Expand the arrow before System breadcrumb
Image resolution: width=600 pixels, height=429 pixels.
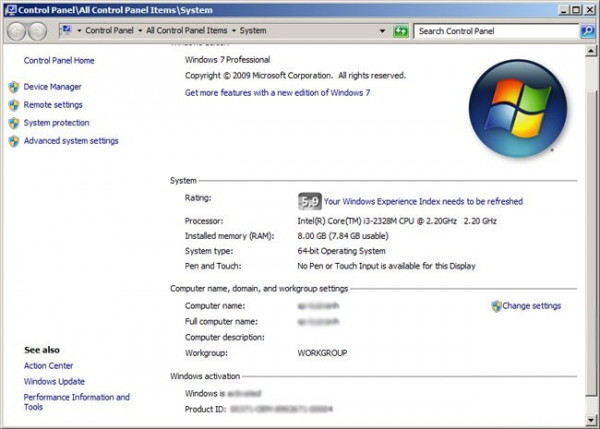click(233, 31)
